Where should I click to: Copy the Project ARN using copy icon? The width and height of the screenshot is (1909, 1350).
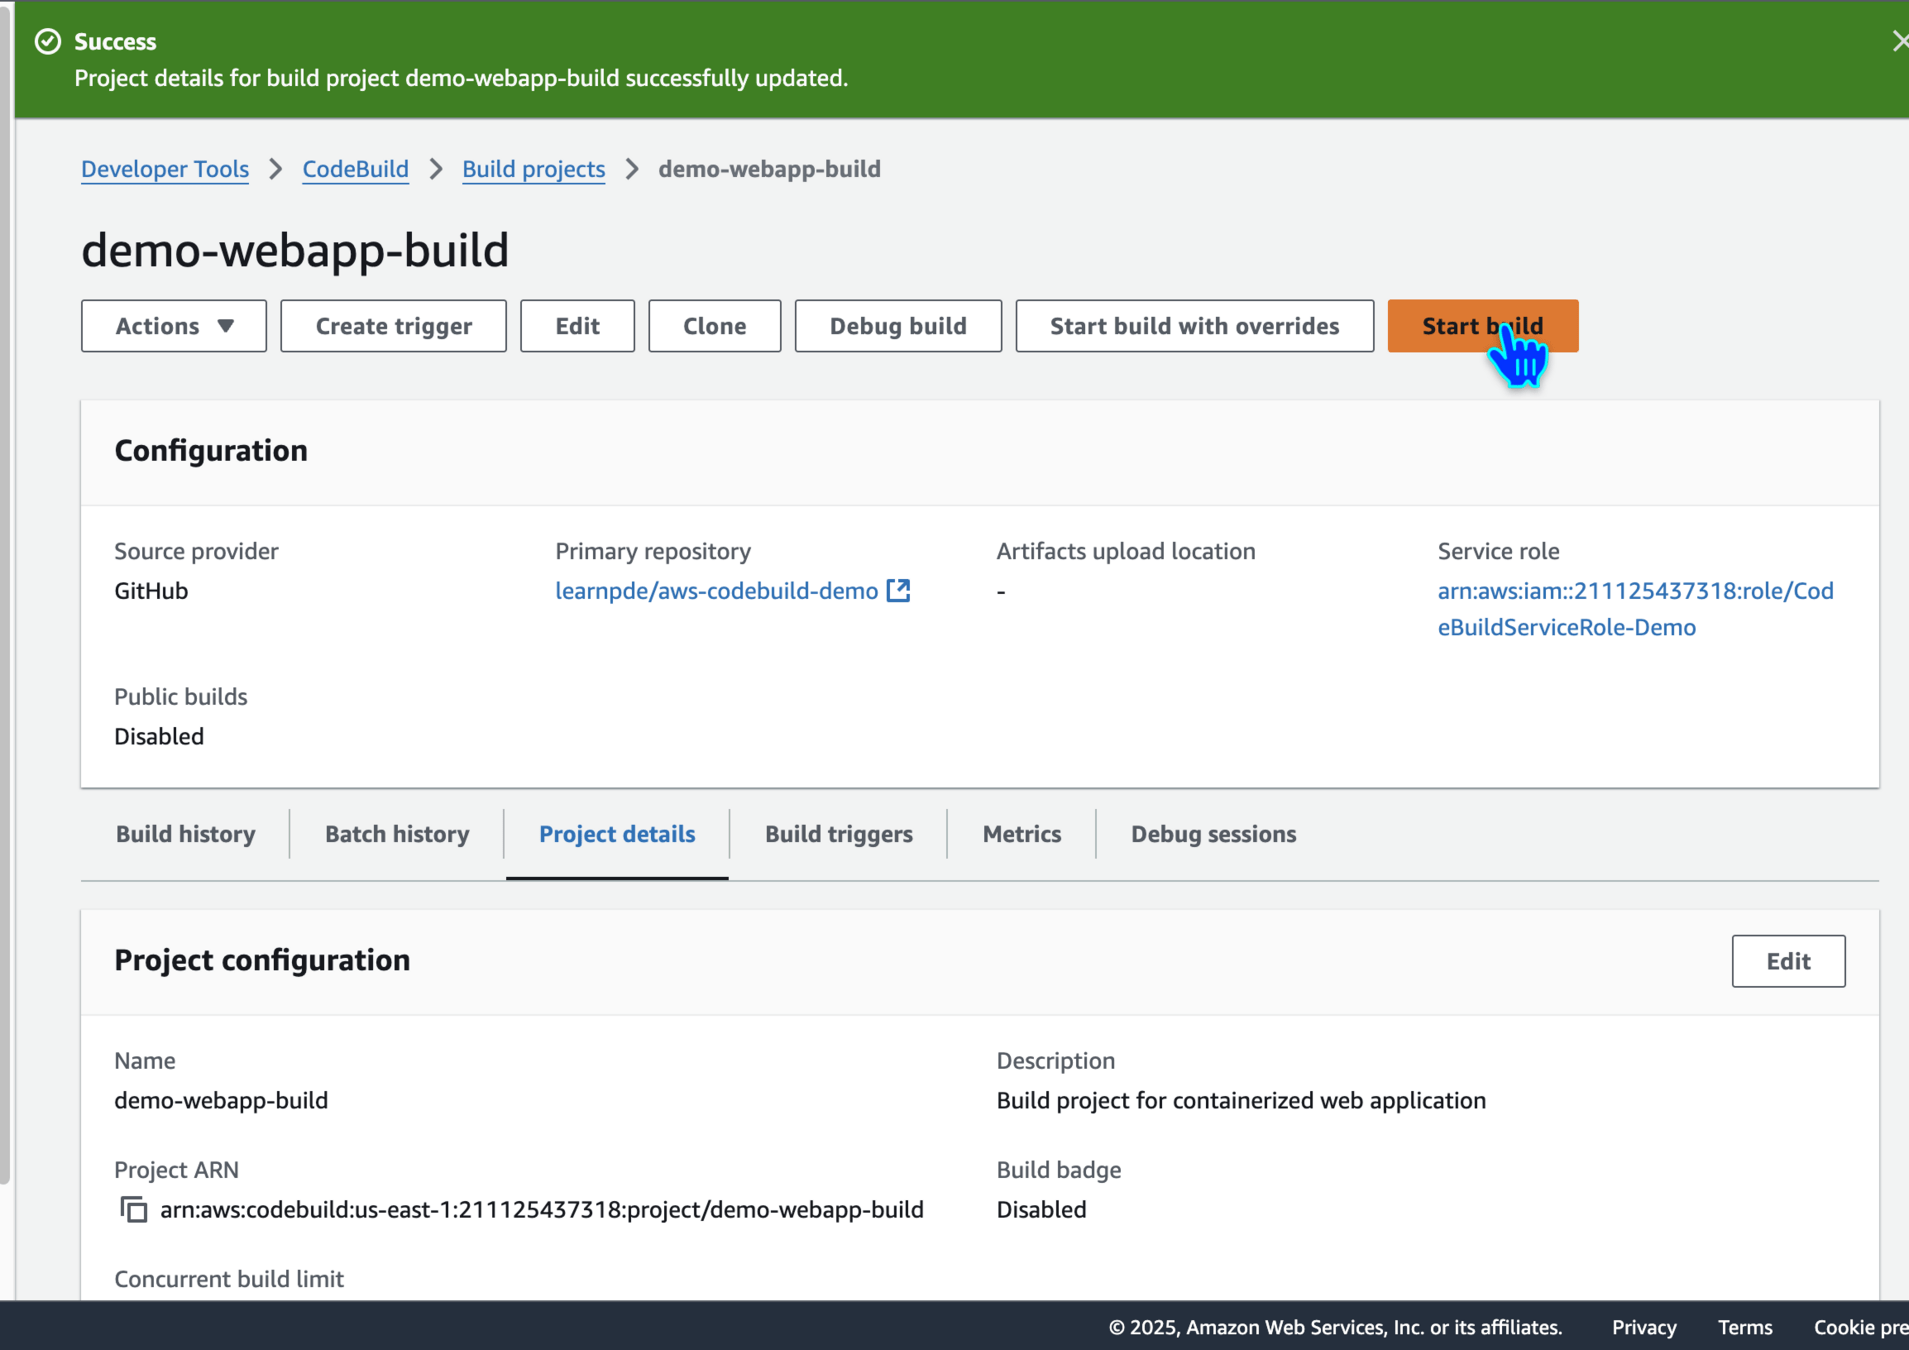coord(134,1210)
